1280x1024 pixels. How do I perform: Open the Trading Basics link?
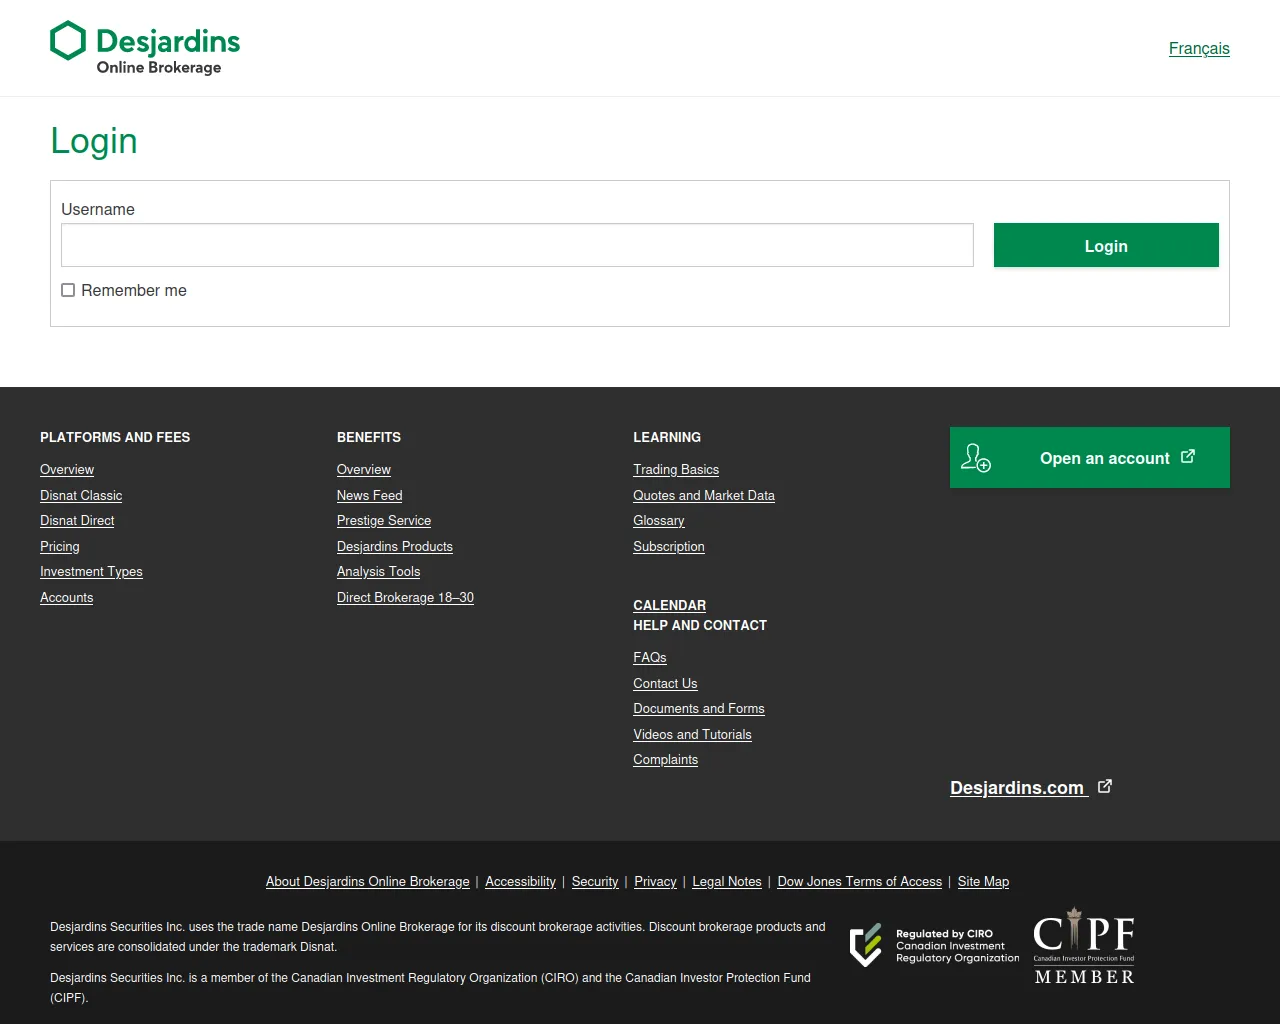tap(676, 469)
